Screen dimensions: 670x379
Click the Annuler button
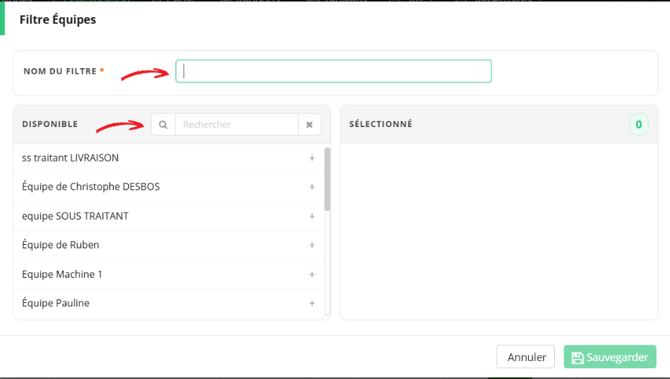pyautogui.click(x=526, y=357)
